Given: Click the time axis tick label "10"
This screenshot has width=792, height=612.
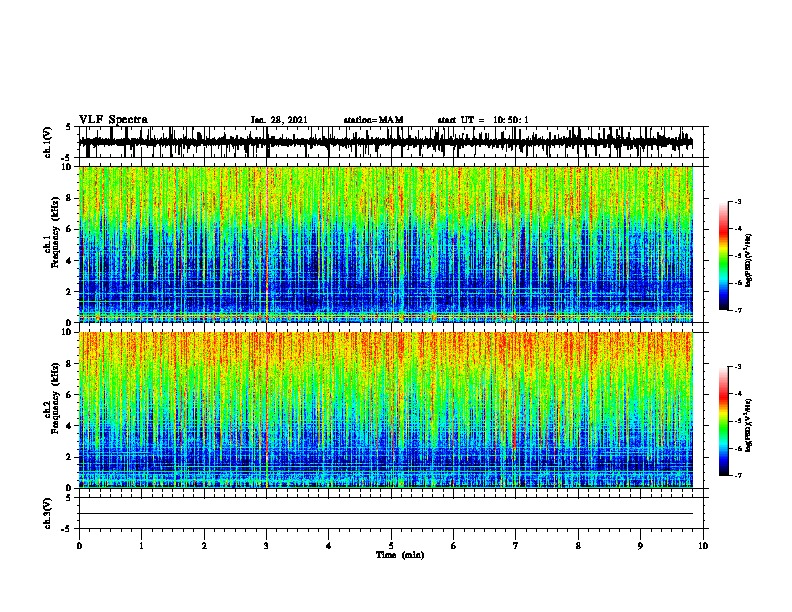Looking at the screenshot, I should pos(703,546).
